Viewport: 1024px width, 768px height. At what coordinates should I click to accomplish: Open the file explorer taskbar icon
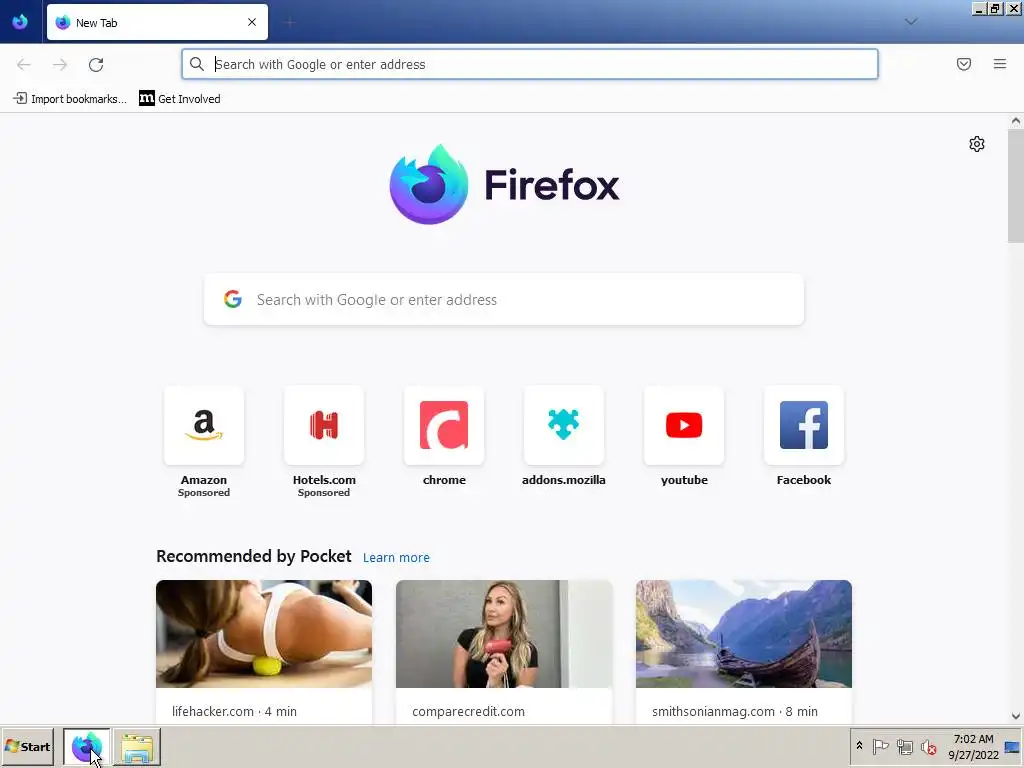pos(137,746)
